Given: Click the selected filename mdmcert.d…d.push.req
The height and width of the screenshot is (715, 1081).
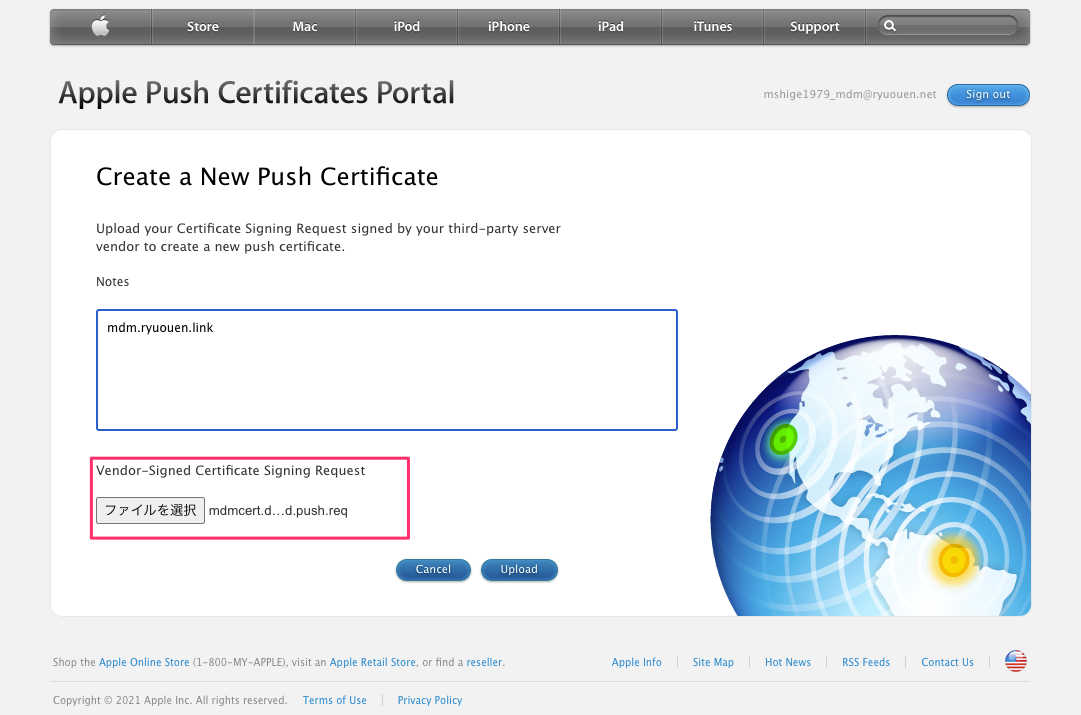Looking at the screenshot, I should [279, 511].
